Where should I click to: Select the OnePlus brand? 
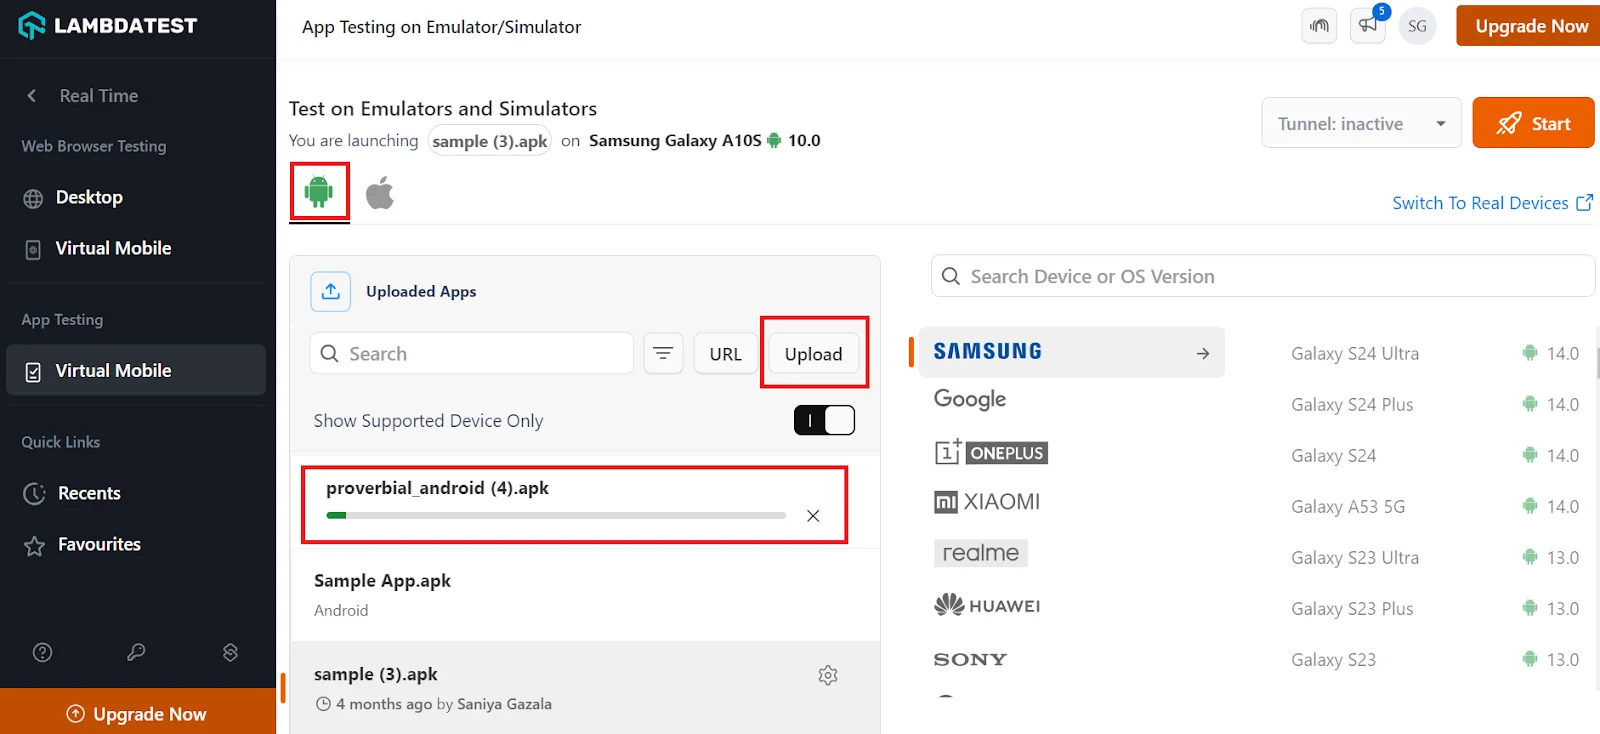[991, 452]
